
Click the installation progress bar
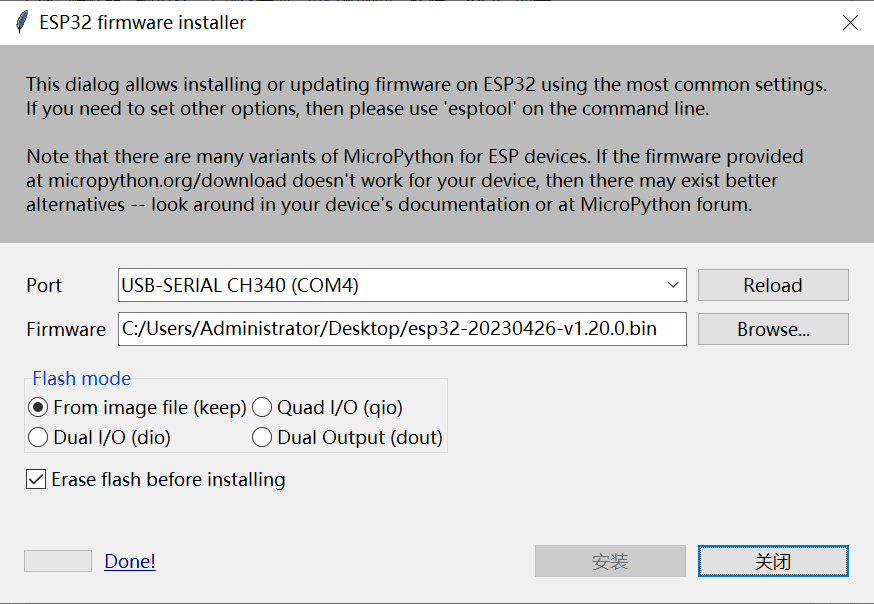pyautogui.click(x=58, y=561)
